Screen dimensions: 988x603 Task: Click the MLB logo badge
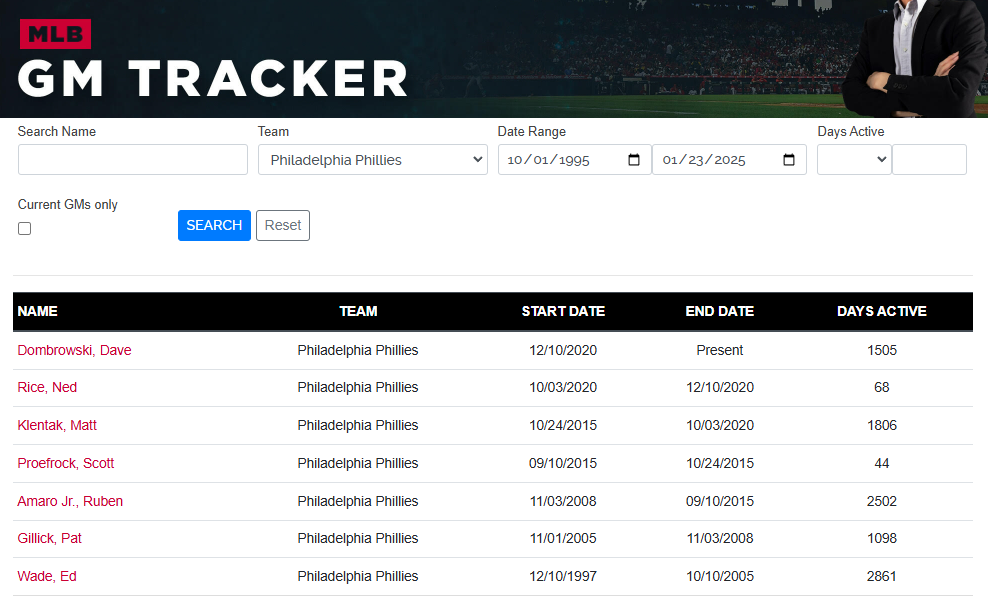pos(55,34)
